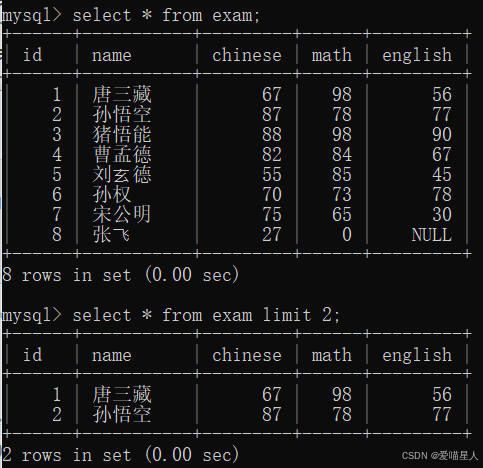This screenshot has width=483, height=468.
Task: Select 唐三藏 in the eight-row result
Action: pyautogui.click(x=122, y=95)
